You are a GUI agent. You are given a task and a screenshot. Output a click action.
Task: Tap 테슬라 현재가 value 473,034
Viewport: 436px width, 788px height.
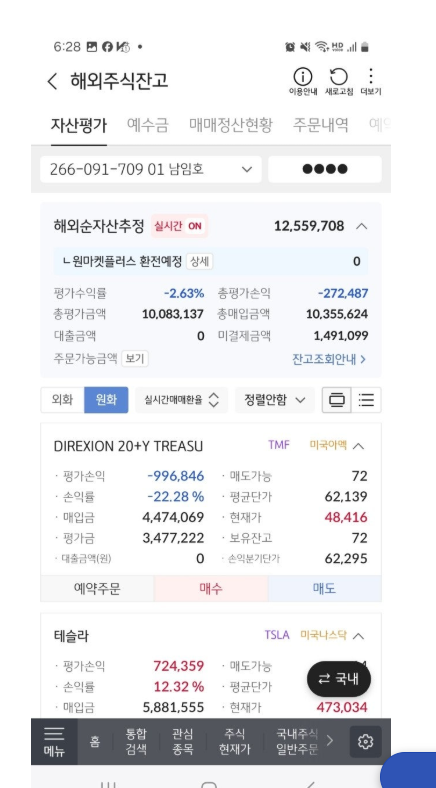[342, 708]
